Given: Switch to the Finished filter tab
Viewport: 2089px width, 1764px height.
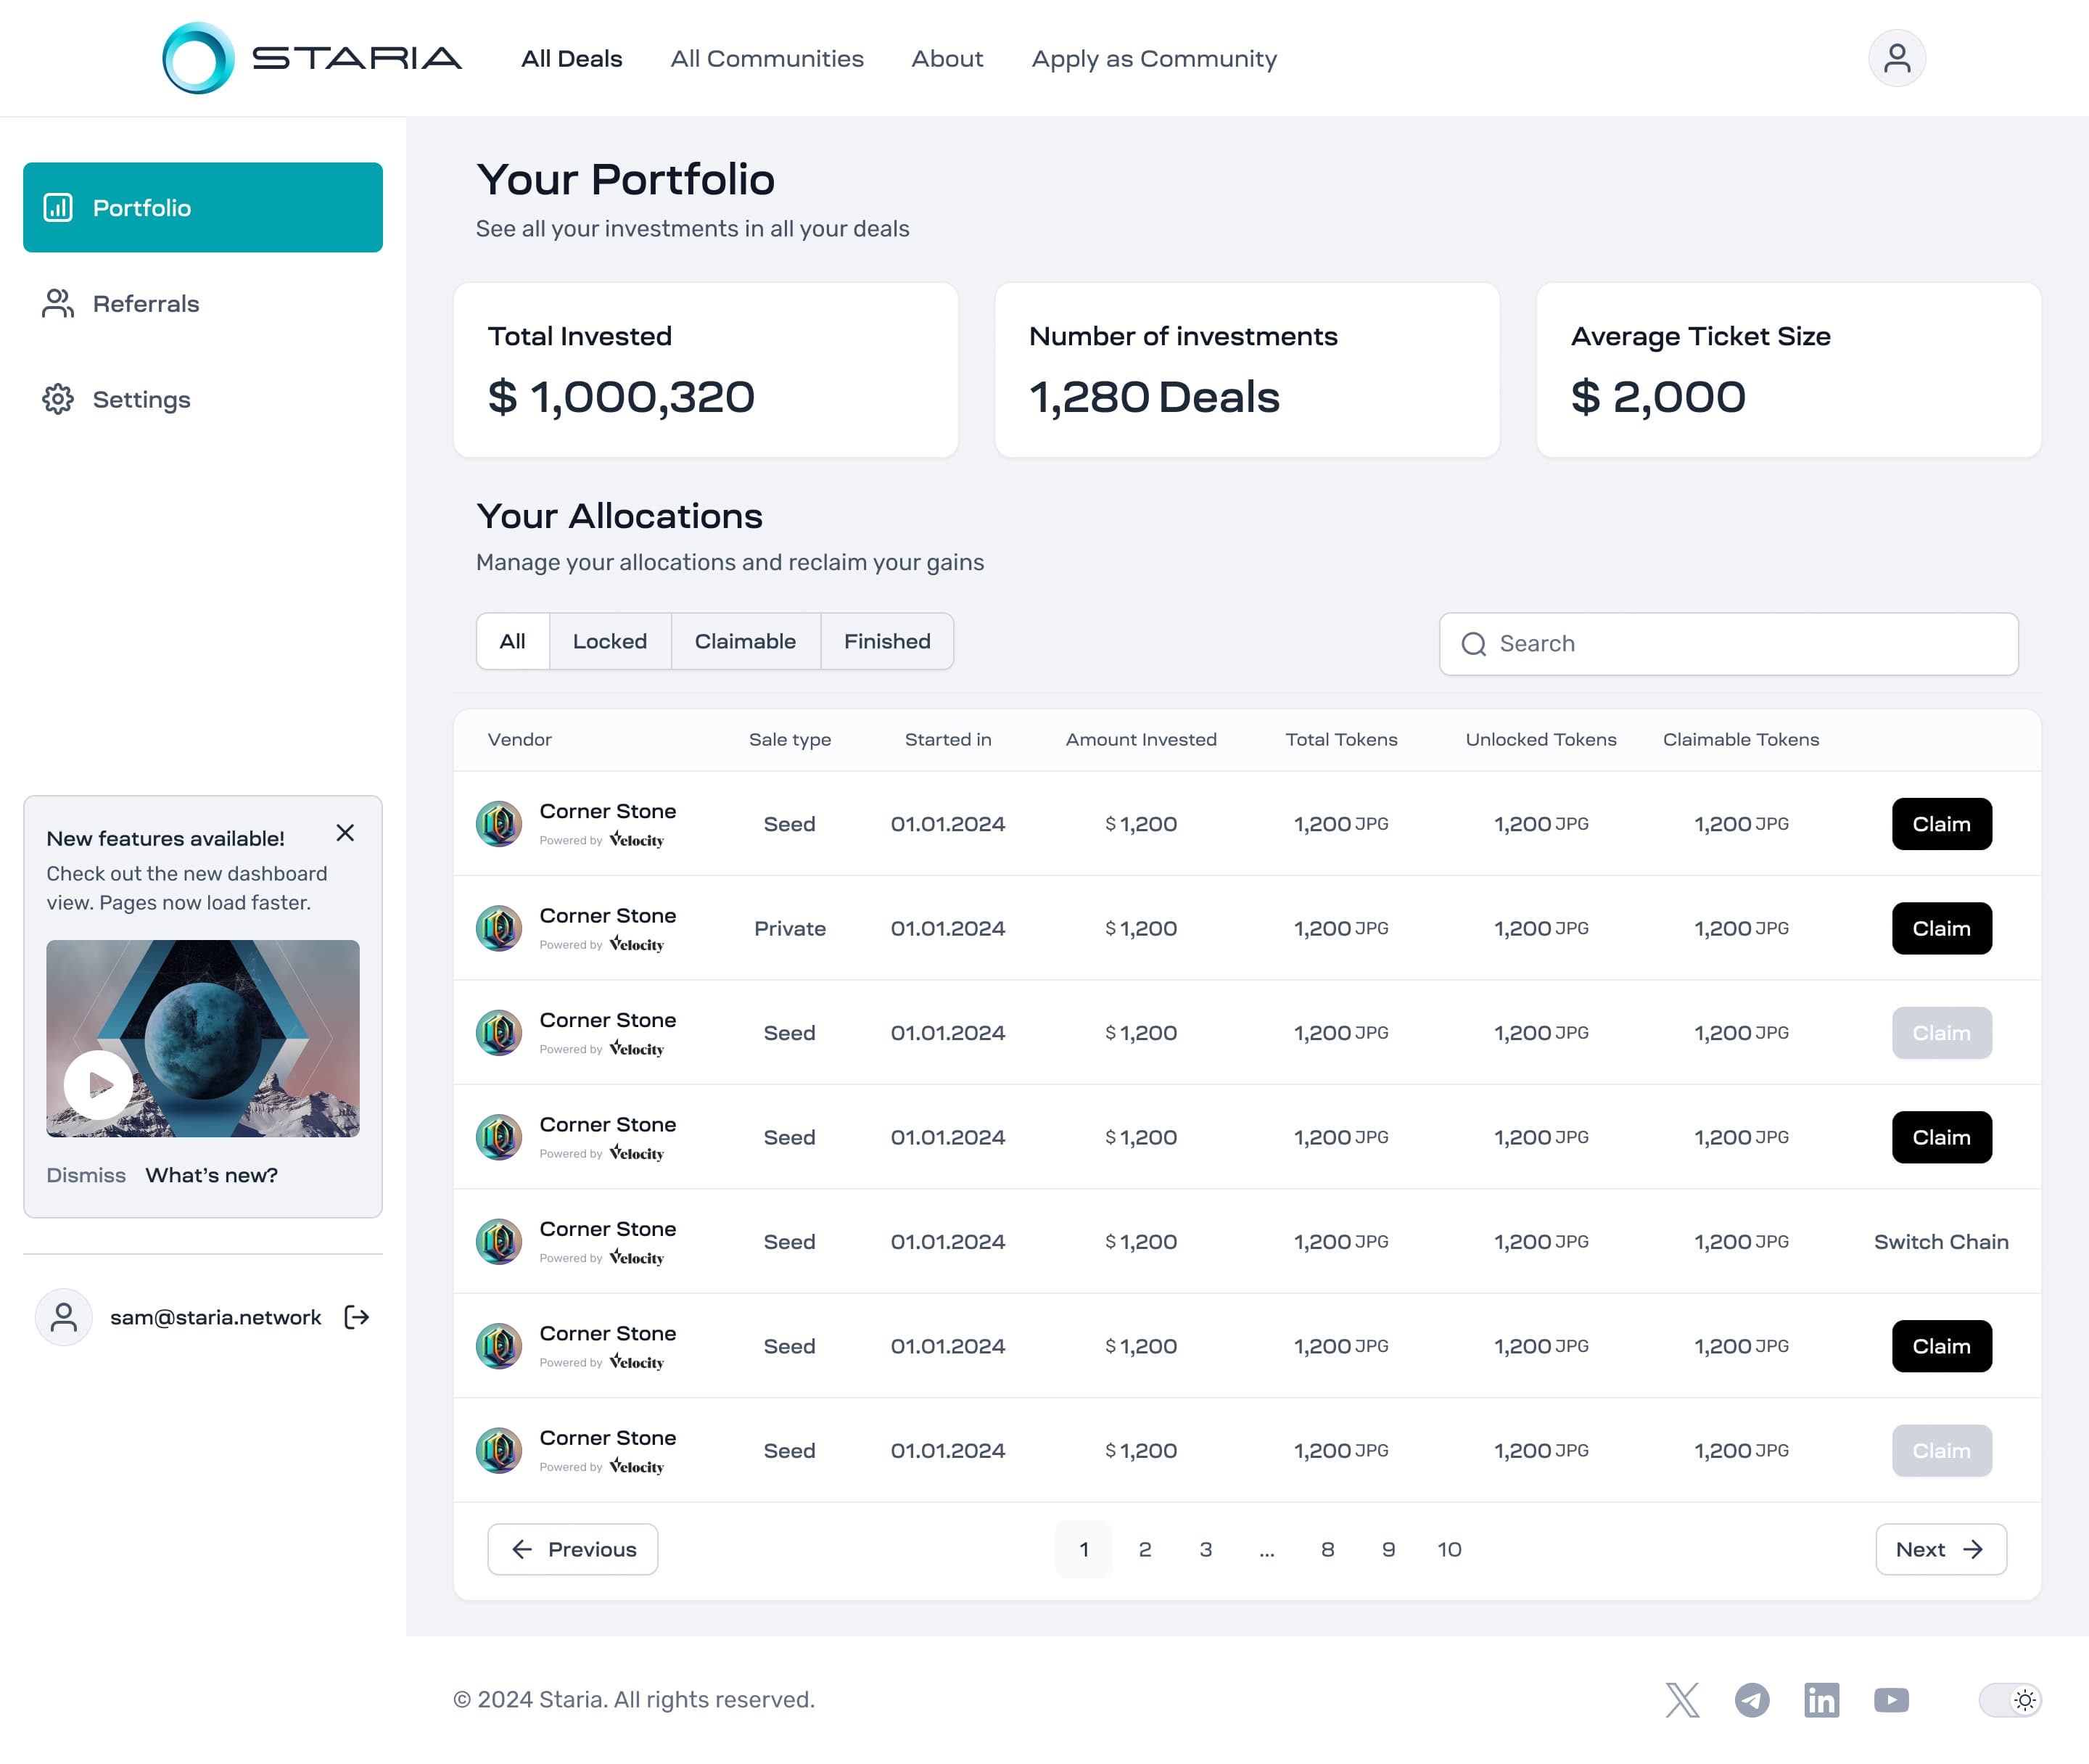Looking at the screenshot, I should coord(886,641).
